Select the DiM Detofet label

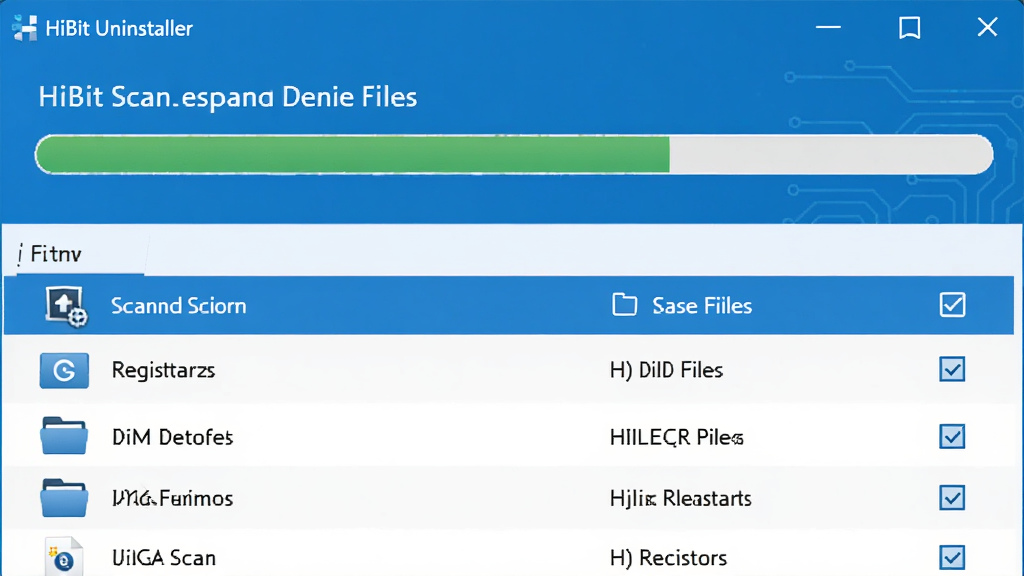coord(172,437)
